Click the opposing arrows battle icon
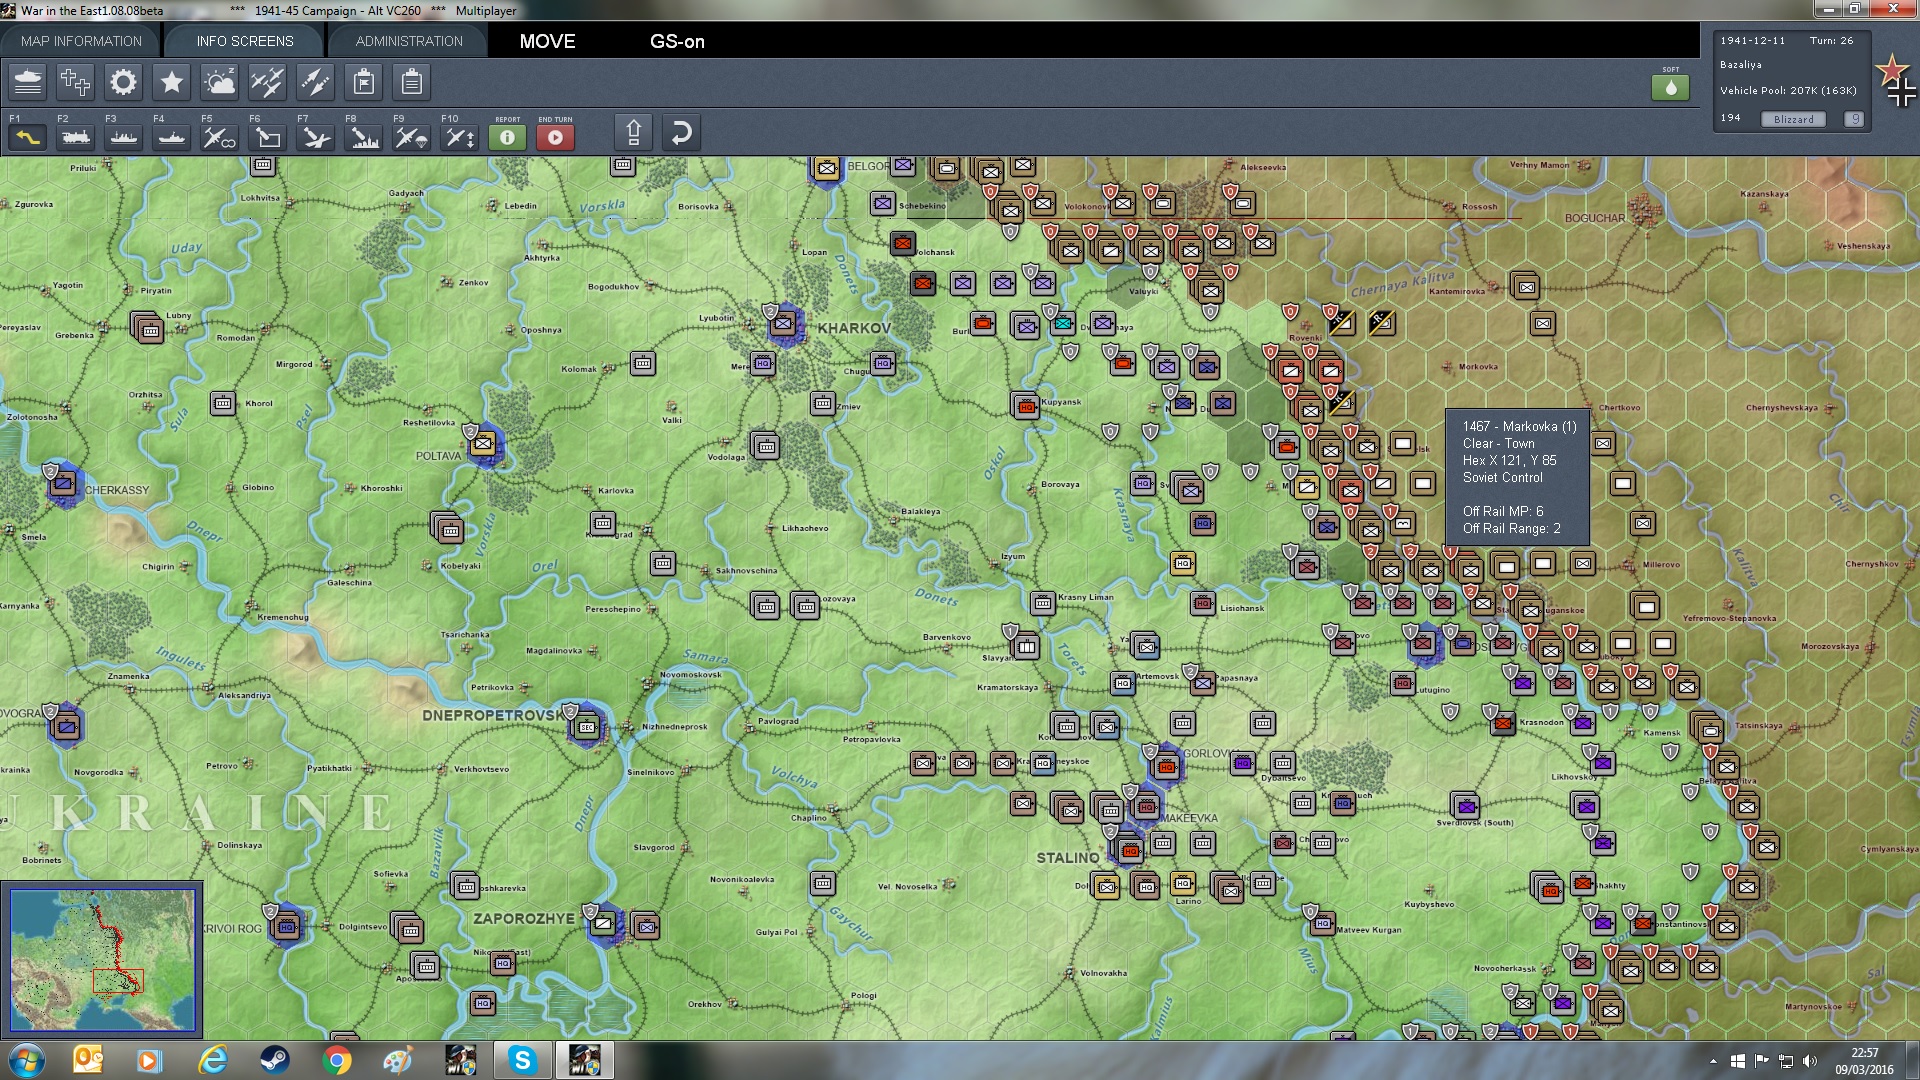This screenshot has width=1920, height=1080. point(315,82)
